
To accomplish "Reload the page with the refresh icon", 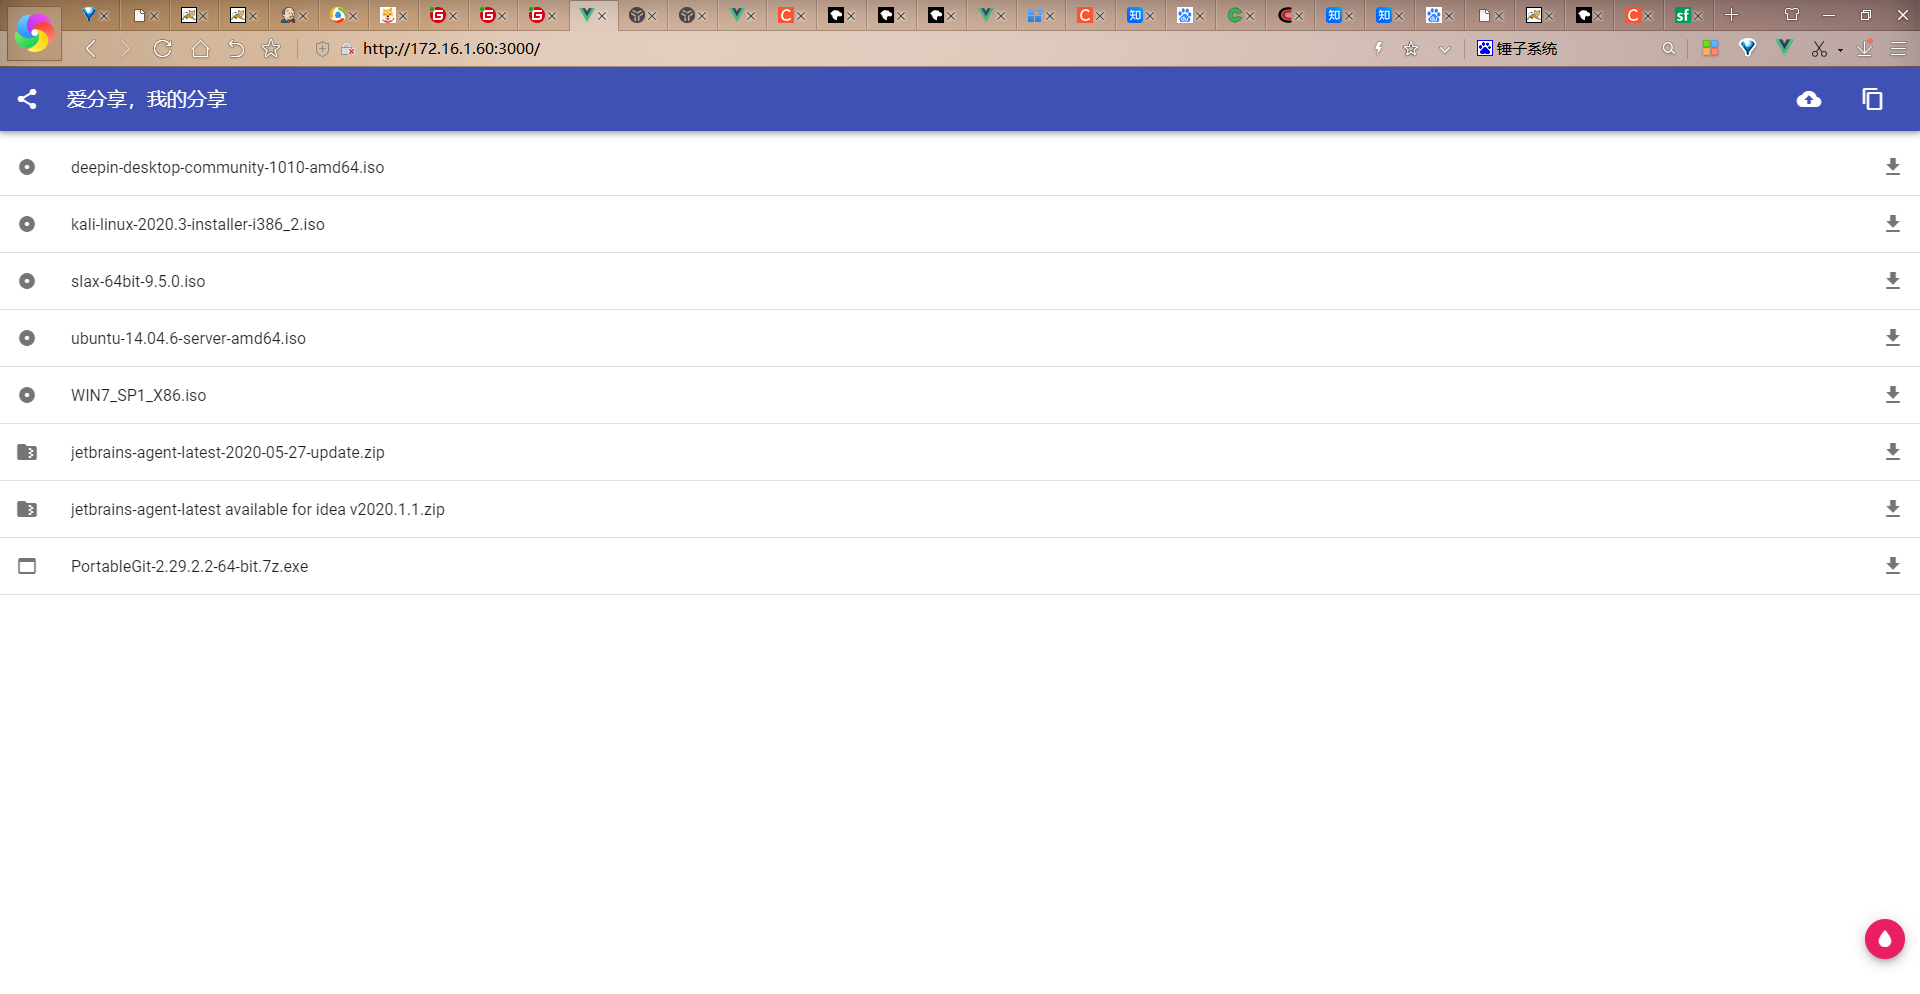I will point(162,48).
